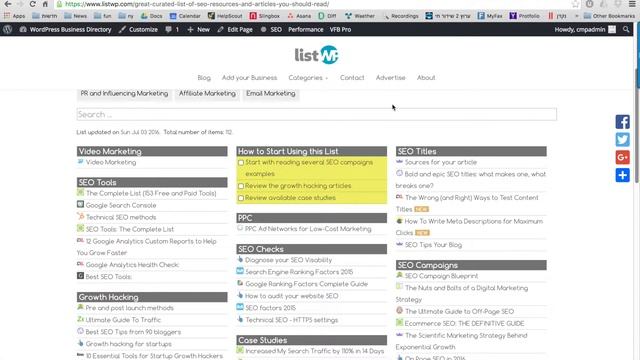Filter by Email Marketing tag

tap(271, 94)
